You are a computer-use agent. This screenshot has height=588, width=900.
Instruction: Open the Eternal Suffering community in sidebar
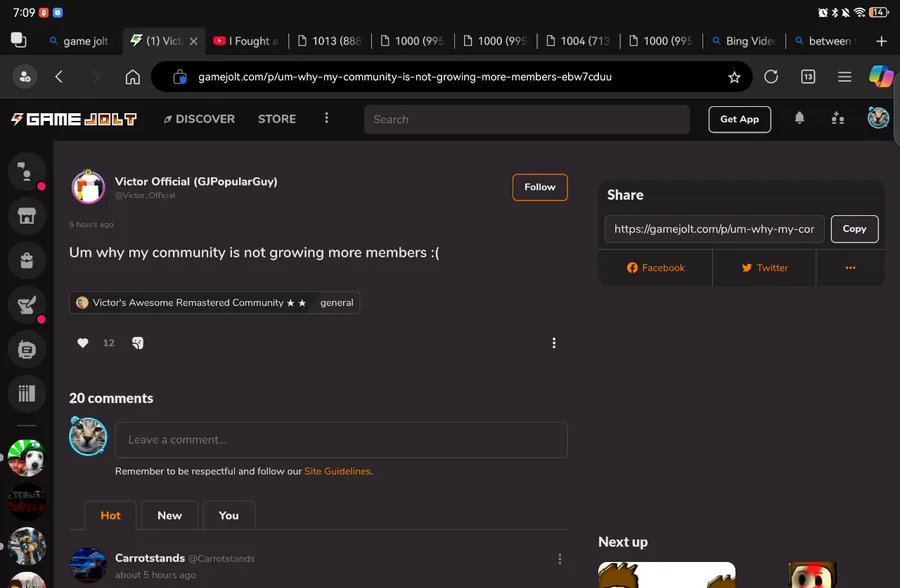[26, 502]
